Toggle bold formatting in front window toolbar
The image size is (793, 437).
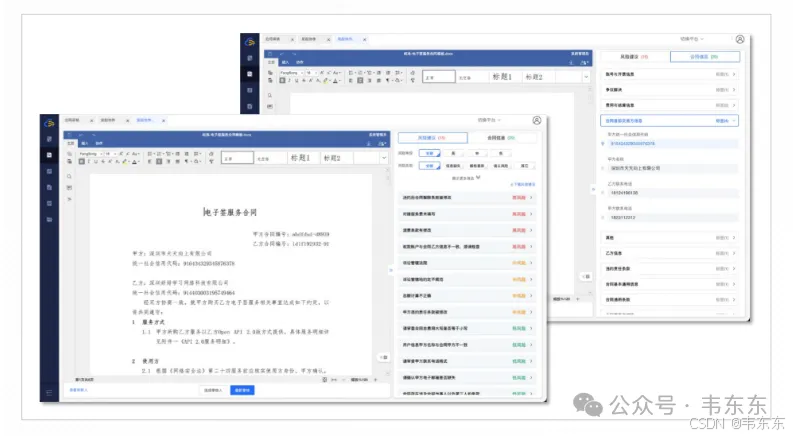coord(81,162)
